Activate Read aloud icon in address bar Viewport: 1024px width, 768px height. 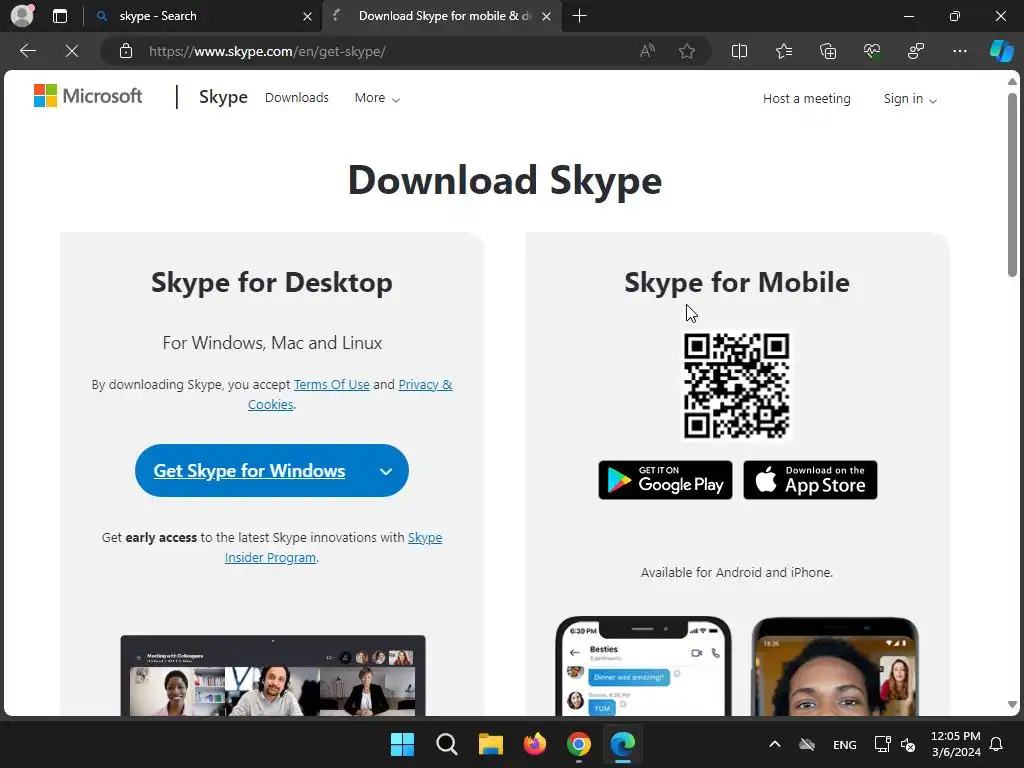(647, 51)
